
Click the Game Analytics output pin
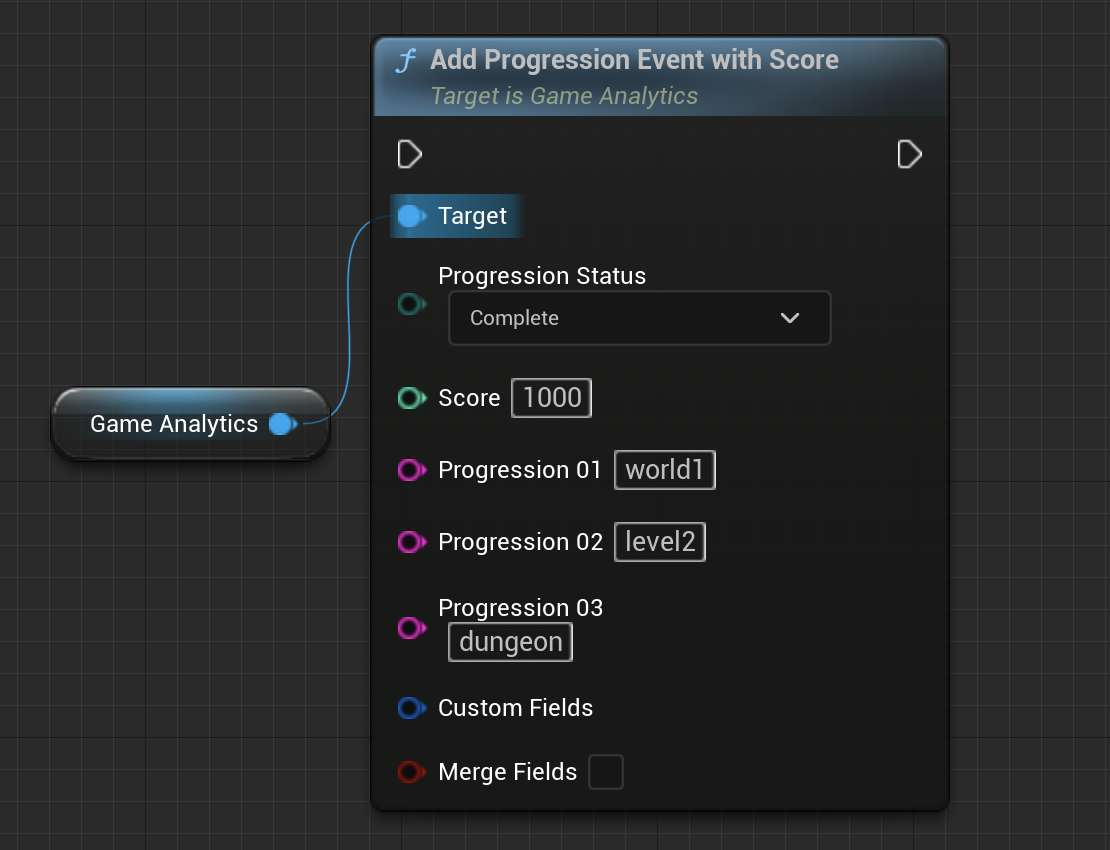281,424
